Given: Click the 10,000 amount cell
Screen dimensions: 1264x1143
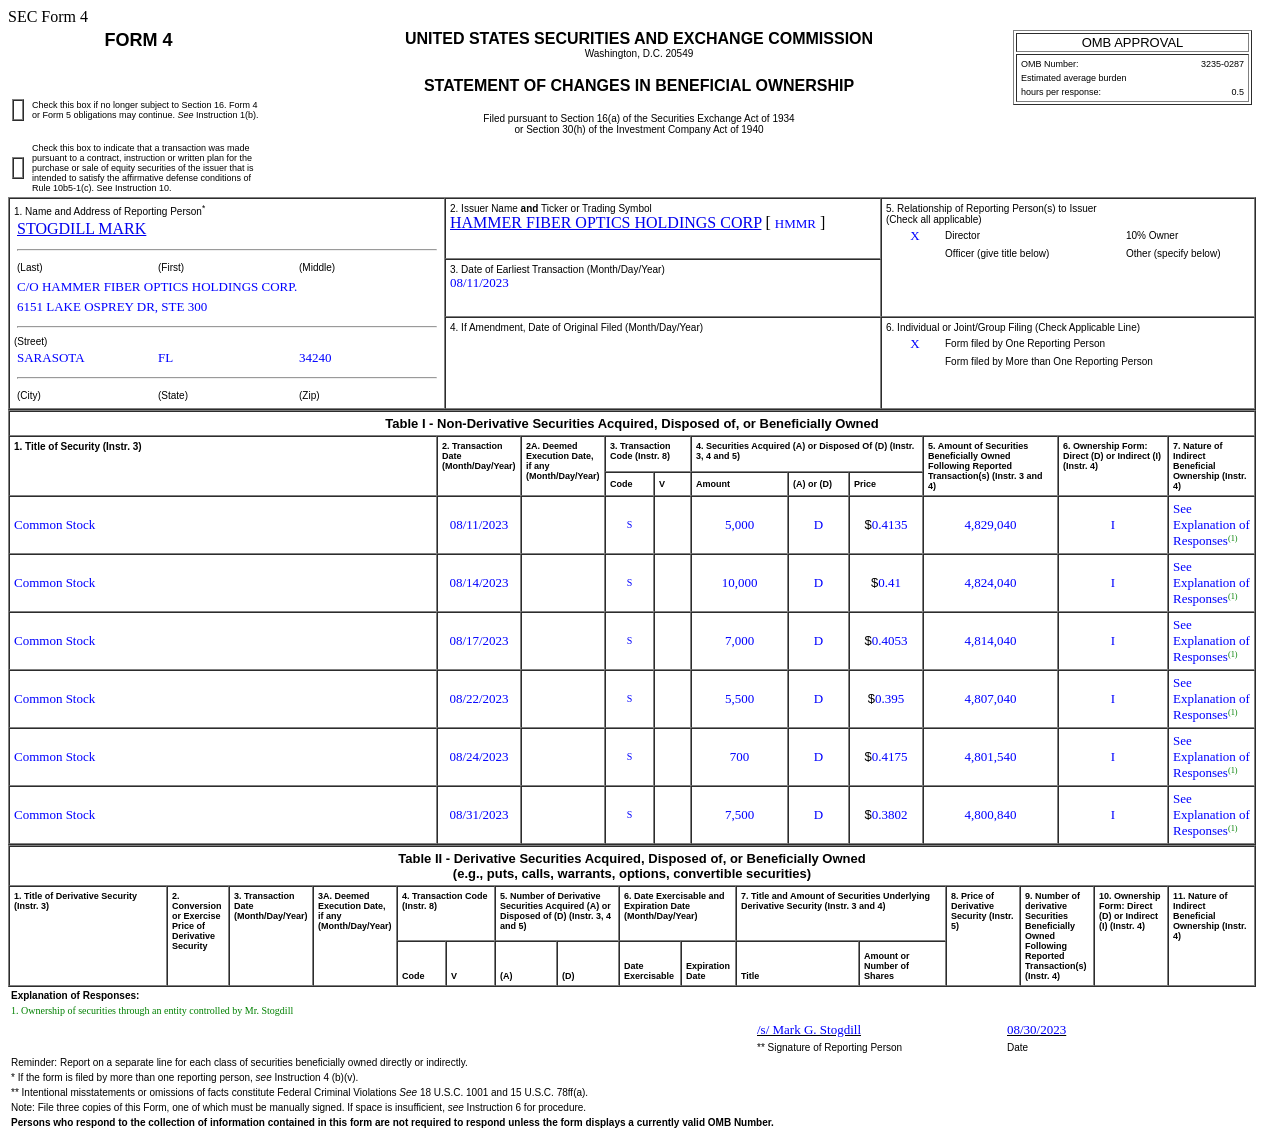Looking at the screenshot, I should (739, 583).
